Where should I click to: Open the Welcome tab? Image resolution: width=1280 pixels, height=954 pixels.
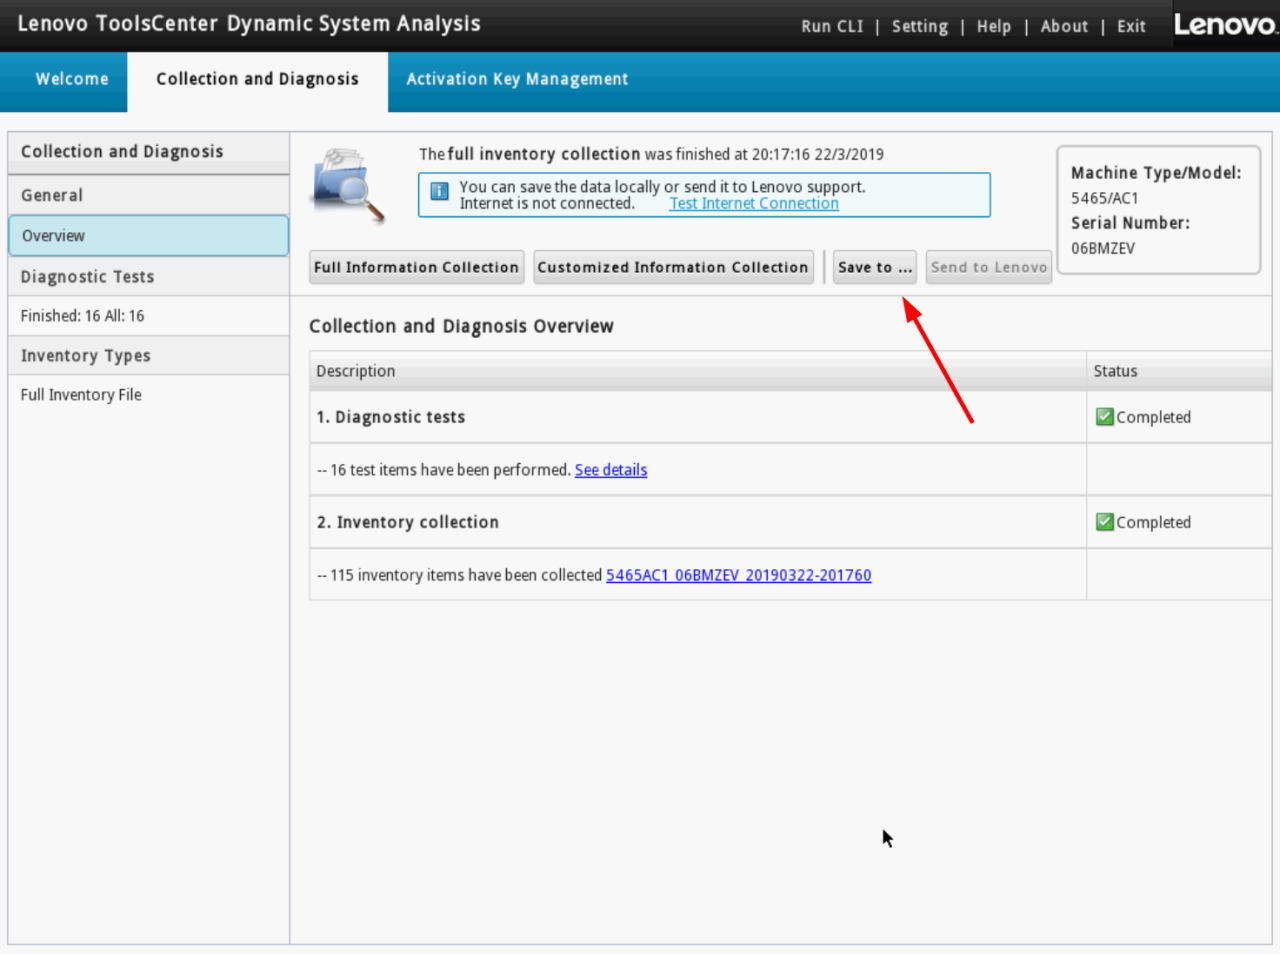pyautogui.click(x=72, y=79)
